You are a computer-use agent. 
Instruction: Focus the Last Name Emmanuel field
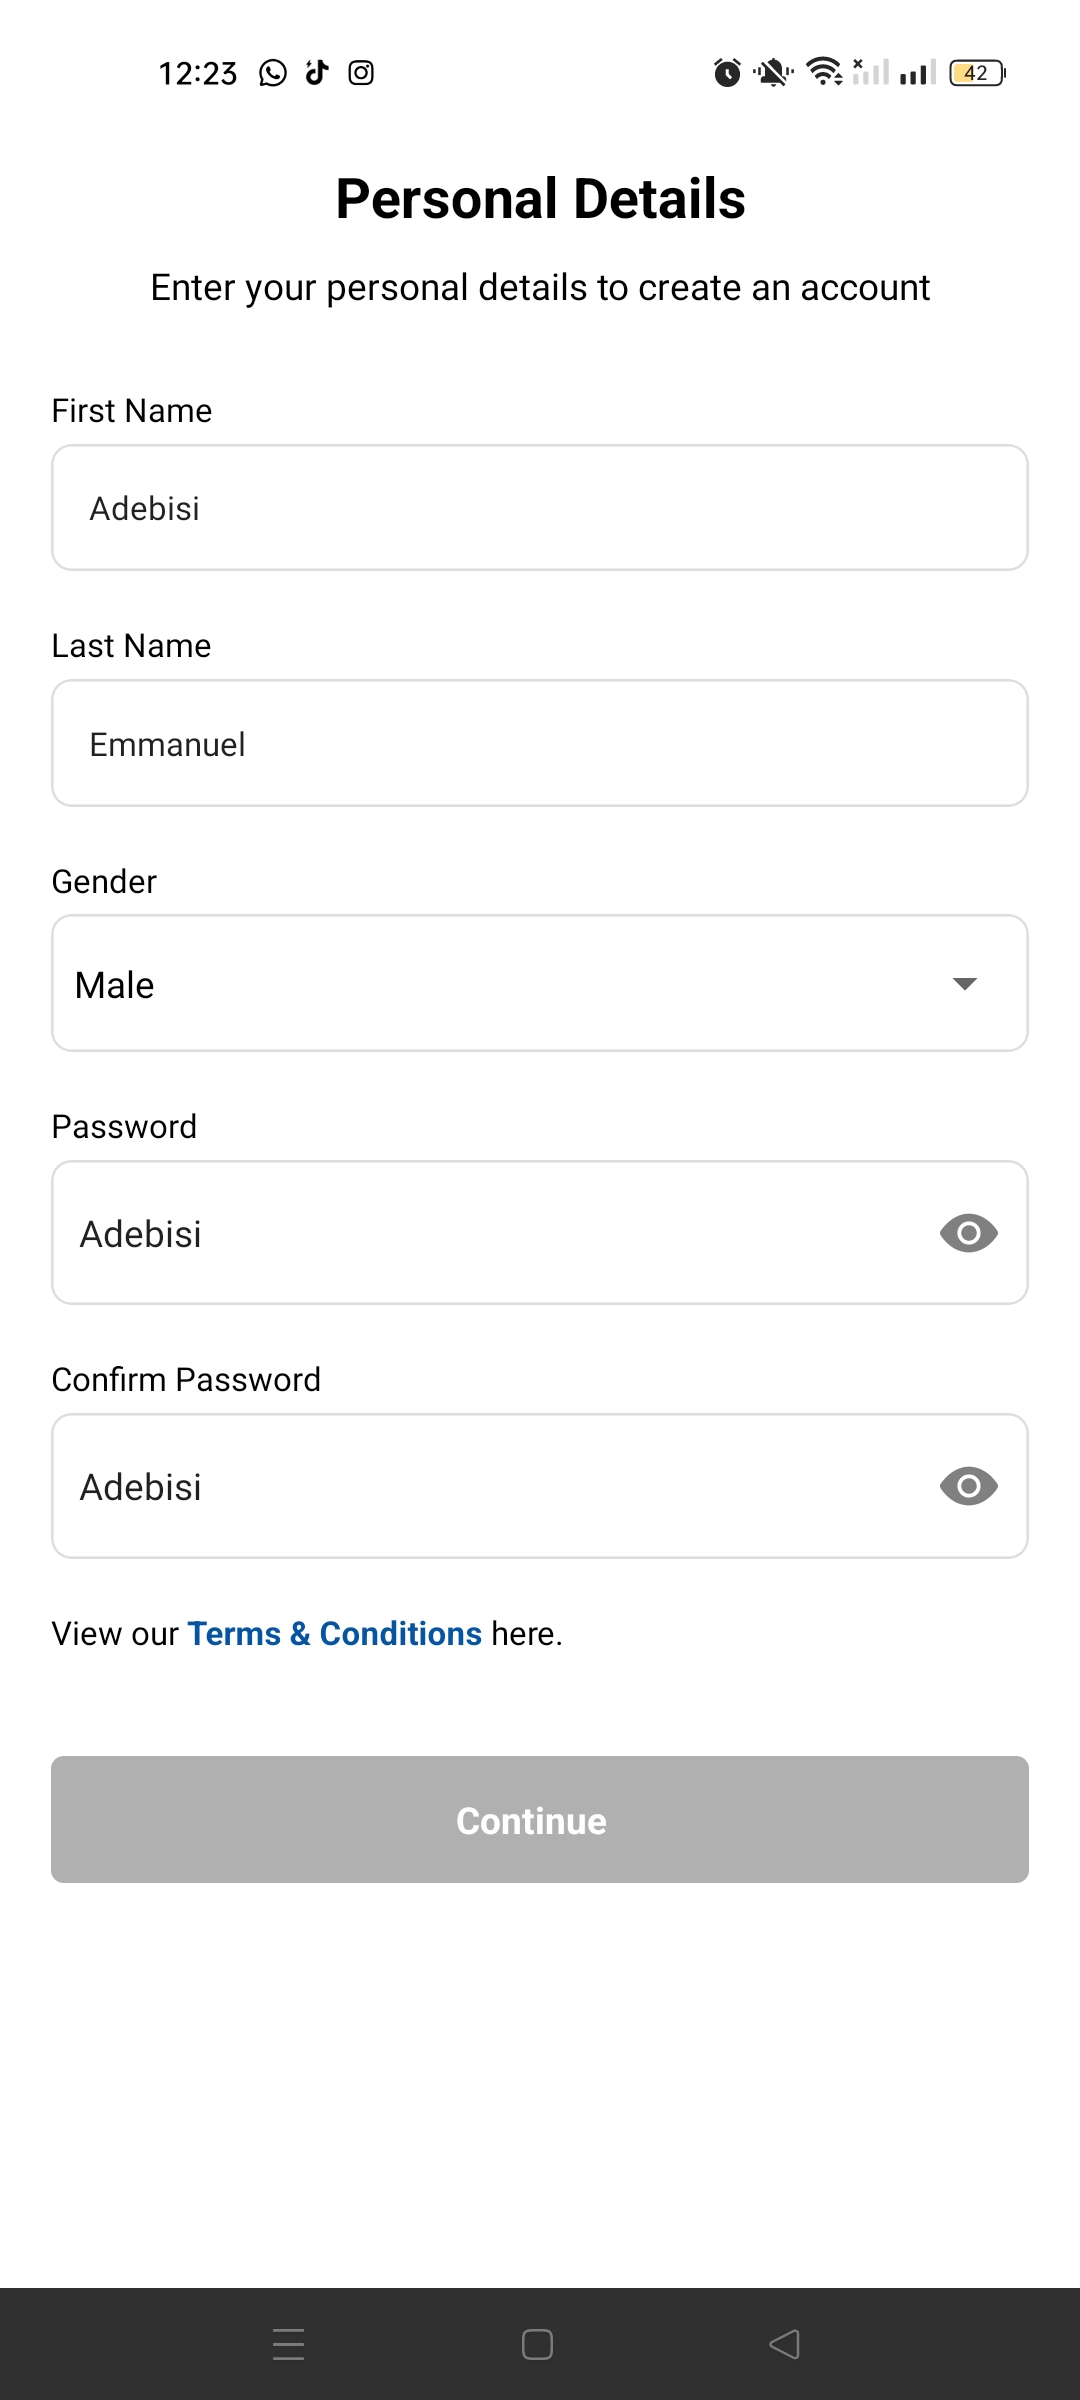click(x=540, y=743)
